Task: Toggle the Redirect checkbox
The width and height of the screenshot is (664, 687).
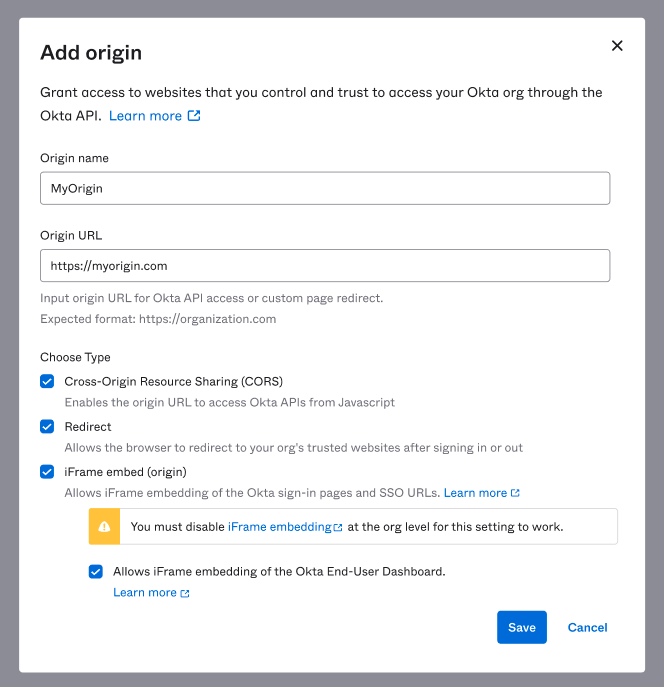Action: click(x=47, y=426)
